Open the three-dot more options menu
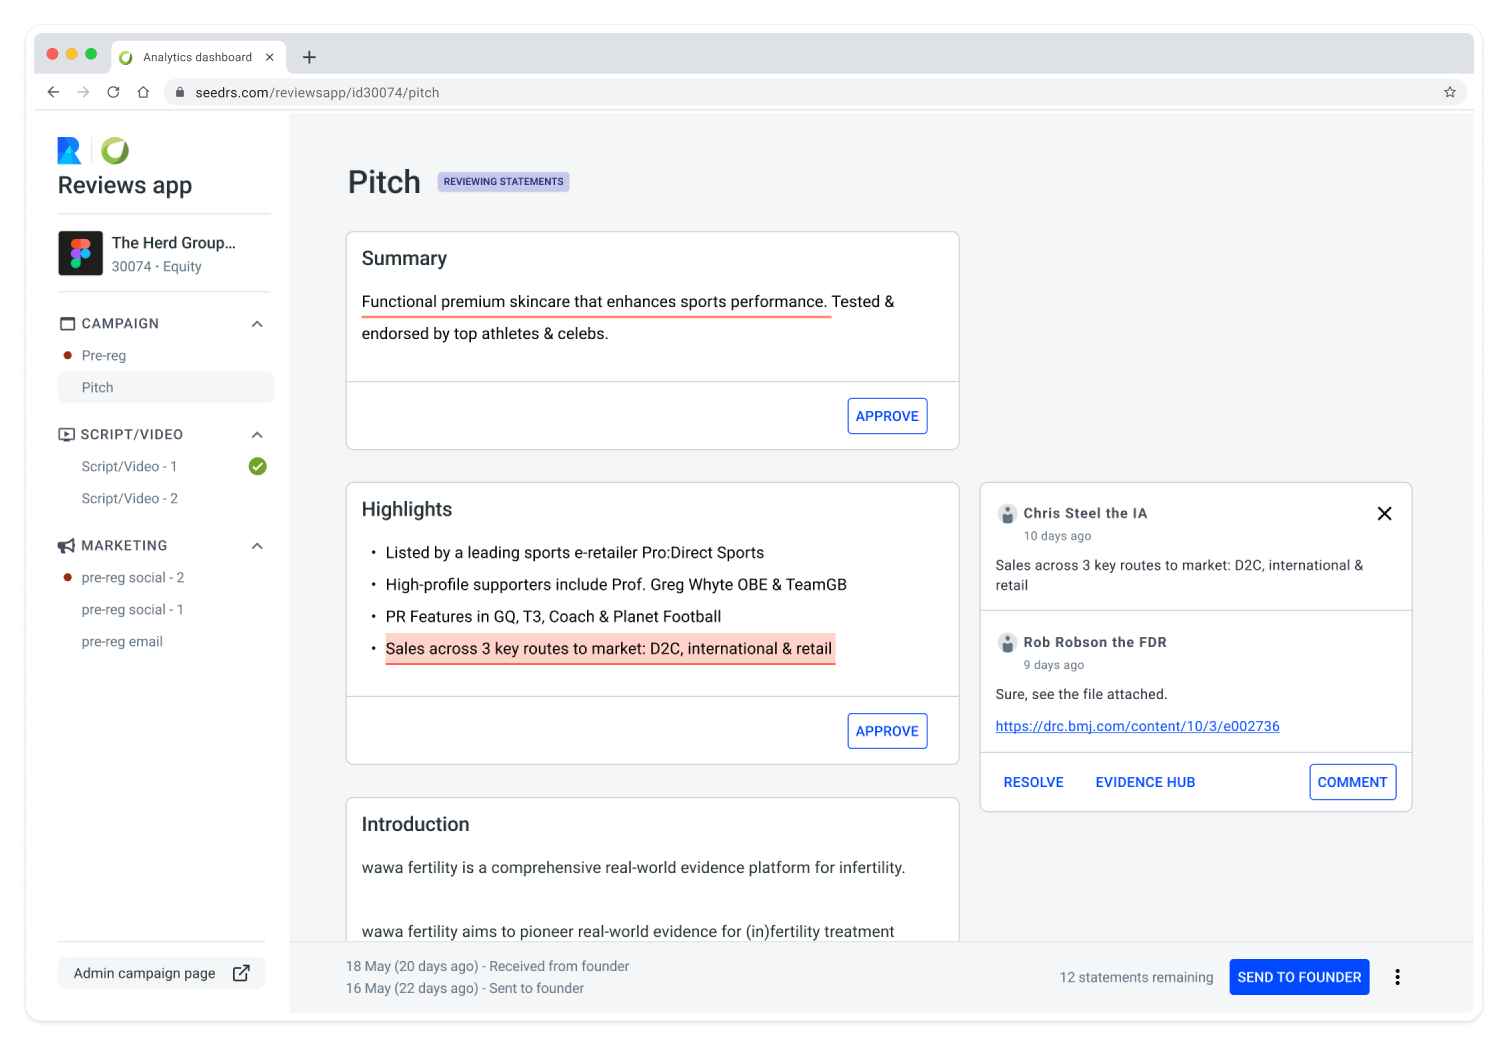This screenshot has height=1047, width=1508. 1397,977
